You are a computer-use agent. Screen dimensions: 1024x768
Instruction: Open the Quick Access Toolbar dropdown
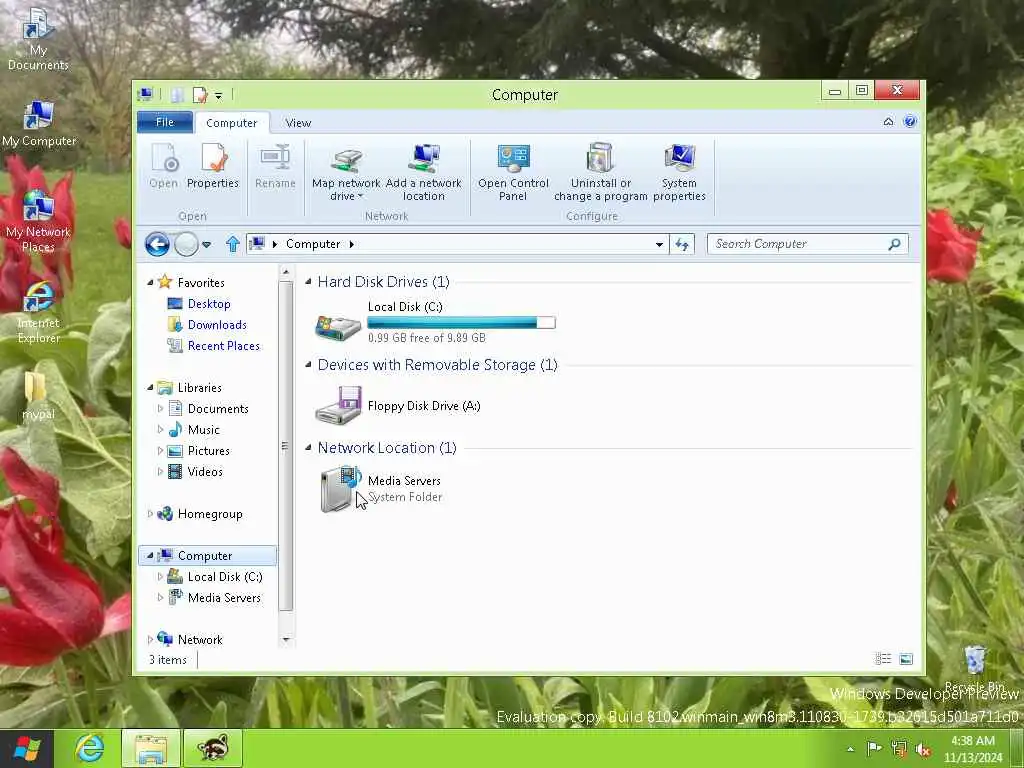219,96
